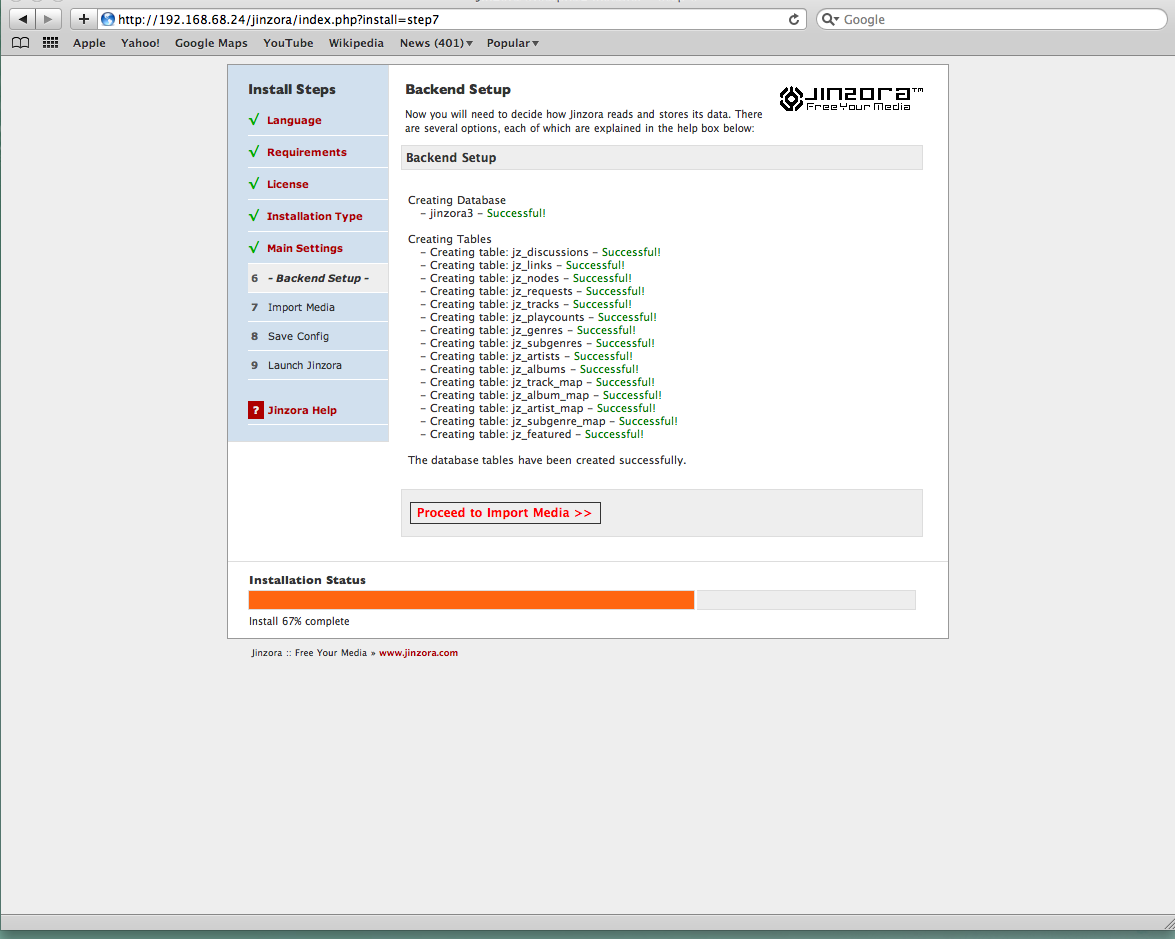
Task: Click 'database tables have been created successfully' message
Action: click(547, 460)
